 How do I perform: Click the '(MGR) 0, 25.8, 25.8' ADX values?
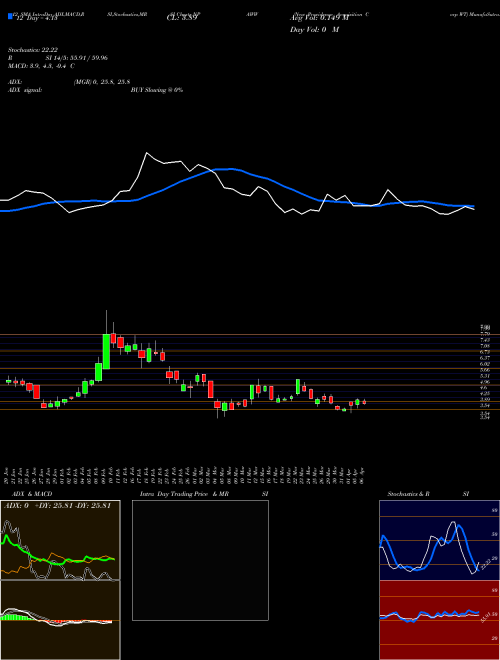(101, 82)
